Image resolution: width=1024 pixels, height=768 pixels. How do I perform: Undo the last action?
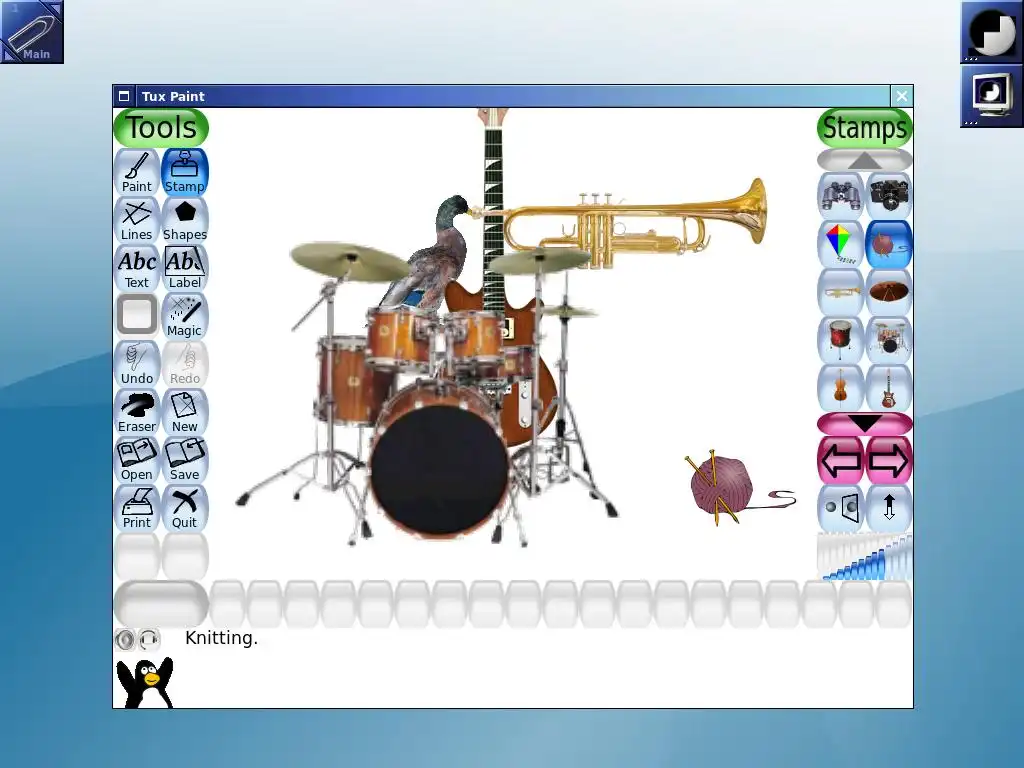[x=137, y=364]
